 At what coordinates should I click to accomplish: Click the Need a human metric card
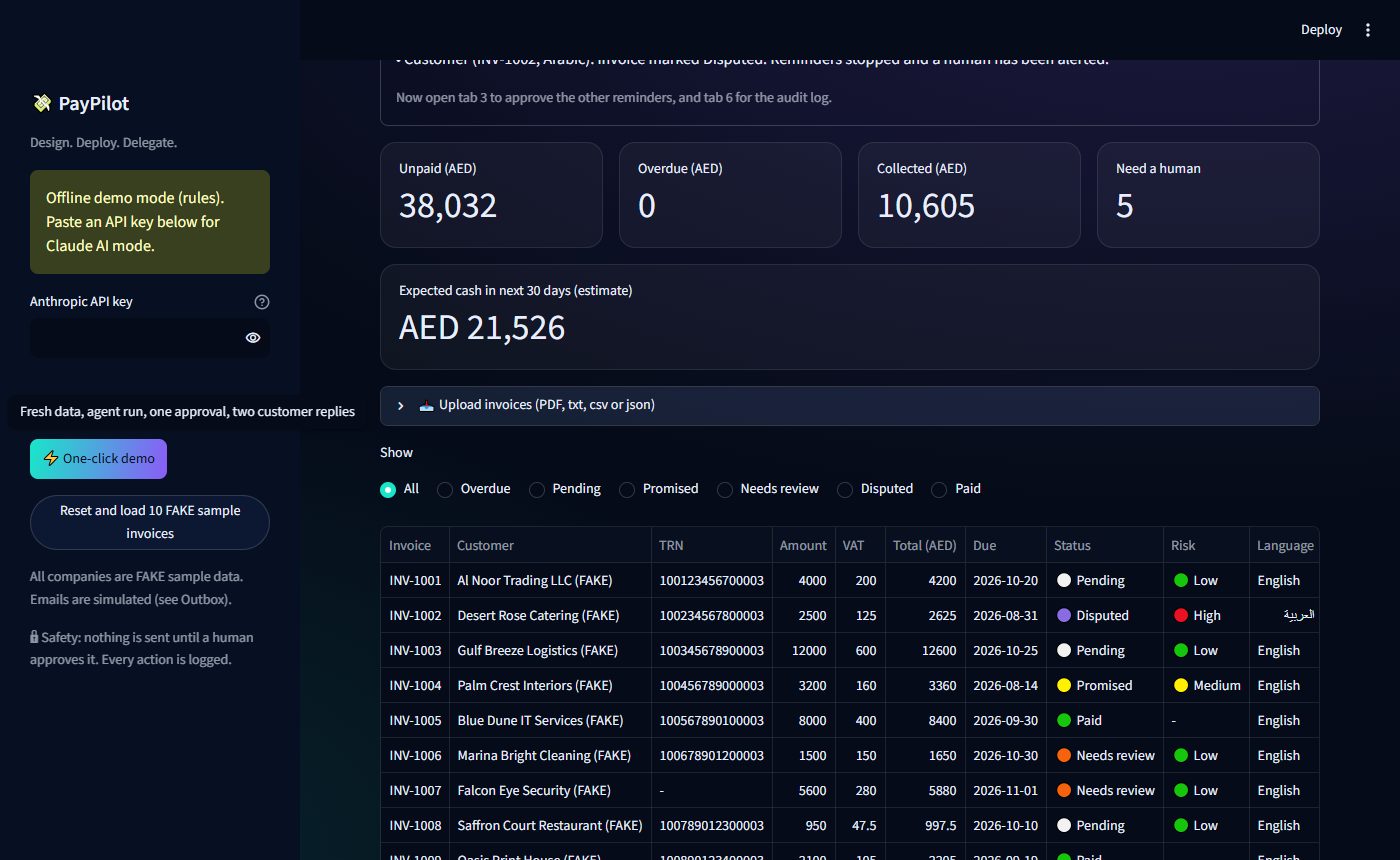pyautogui.click(x=1208, y=195)
